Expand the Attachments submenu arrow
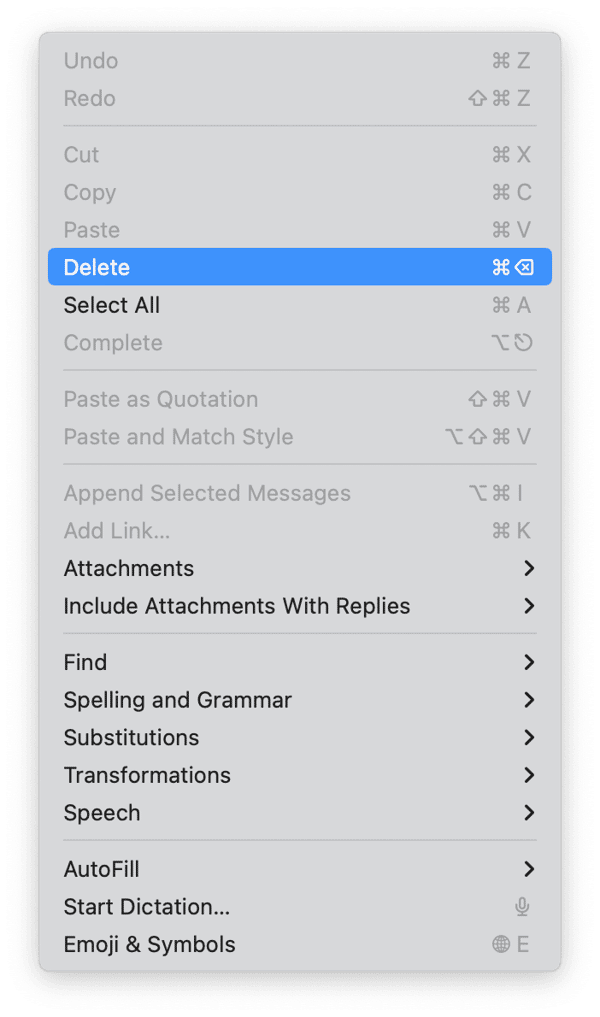Screen dimensions: 600x1017 (529, 568)
